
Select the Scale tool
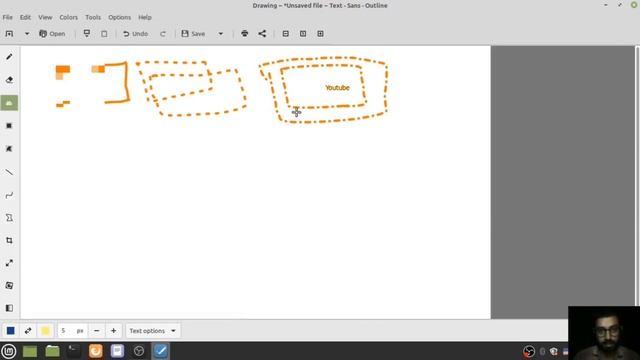[x=9, y=263]
